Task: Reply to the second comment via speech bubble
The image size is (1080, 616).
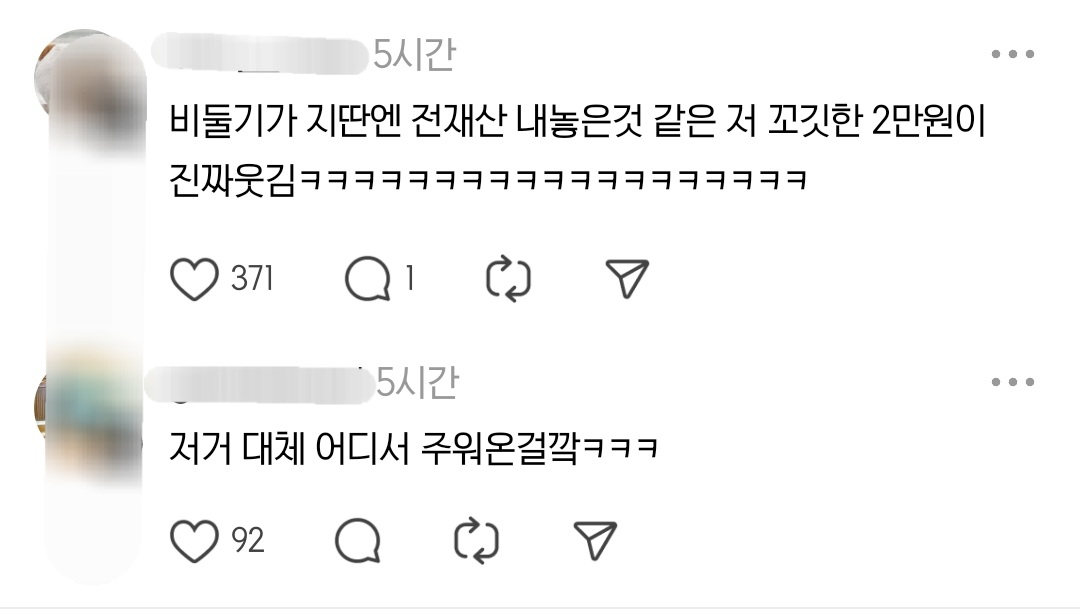Action: (357, 541)
